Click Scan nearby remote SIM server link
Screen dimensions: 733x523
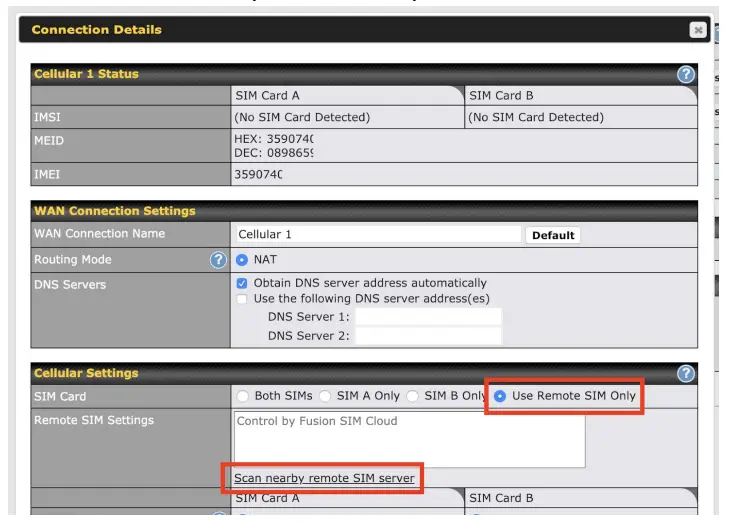coord(324,478)
